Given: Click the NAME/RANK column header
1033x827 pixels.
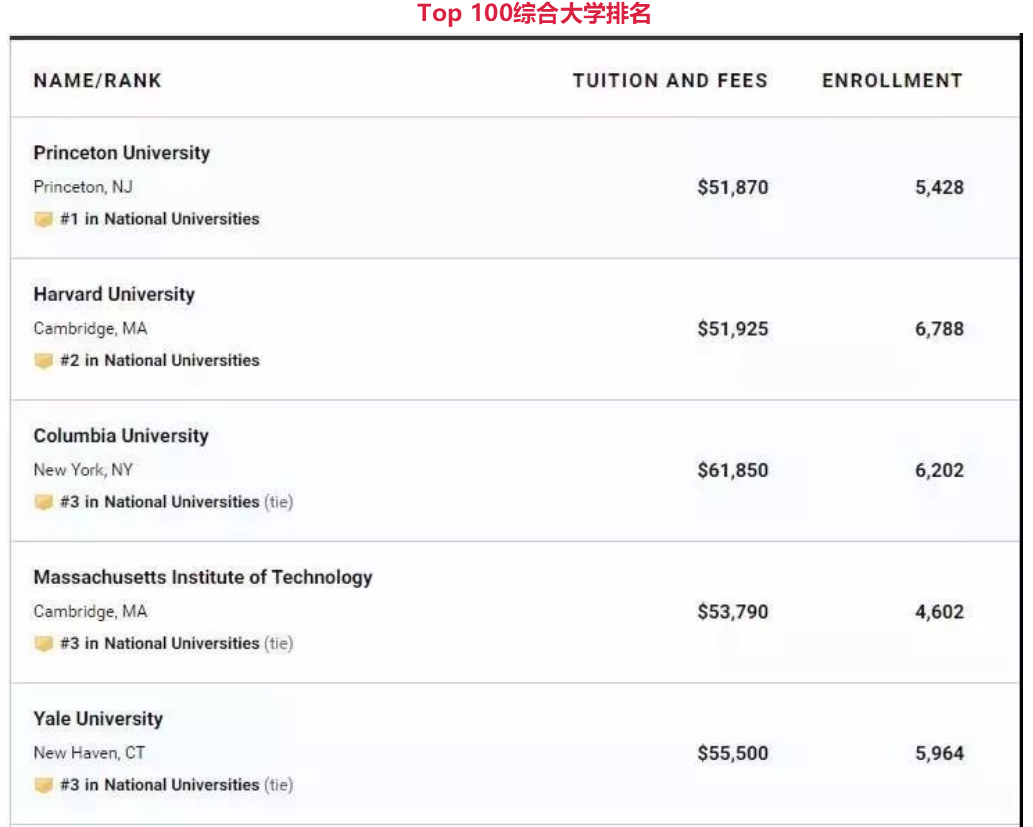Looking at the screenshot, I should 97,81.
